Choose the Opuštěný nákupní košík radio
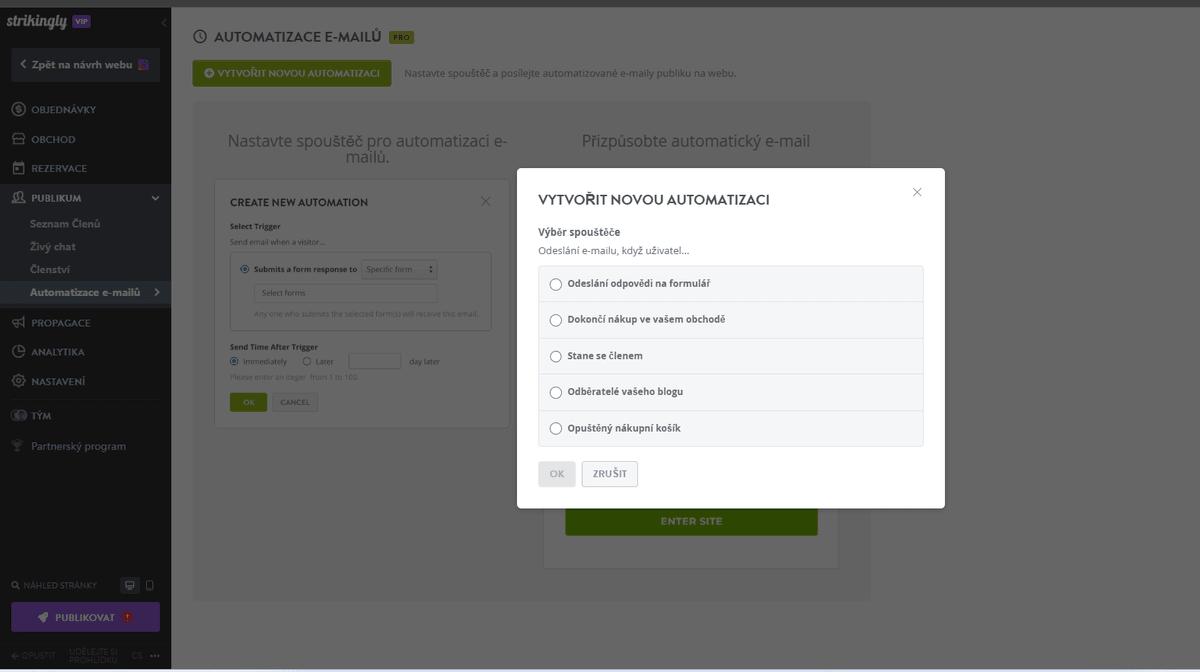The image size is (1200, 672). (556, 429)
